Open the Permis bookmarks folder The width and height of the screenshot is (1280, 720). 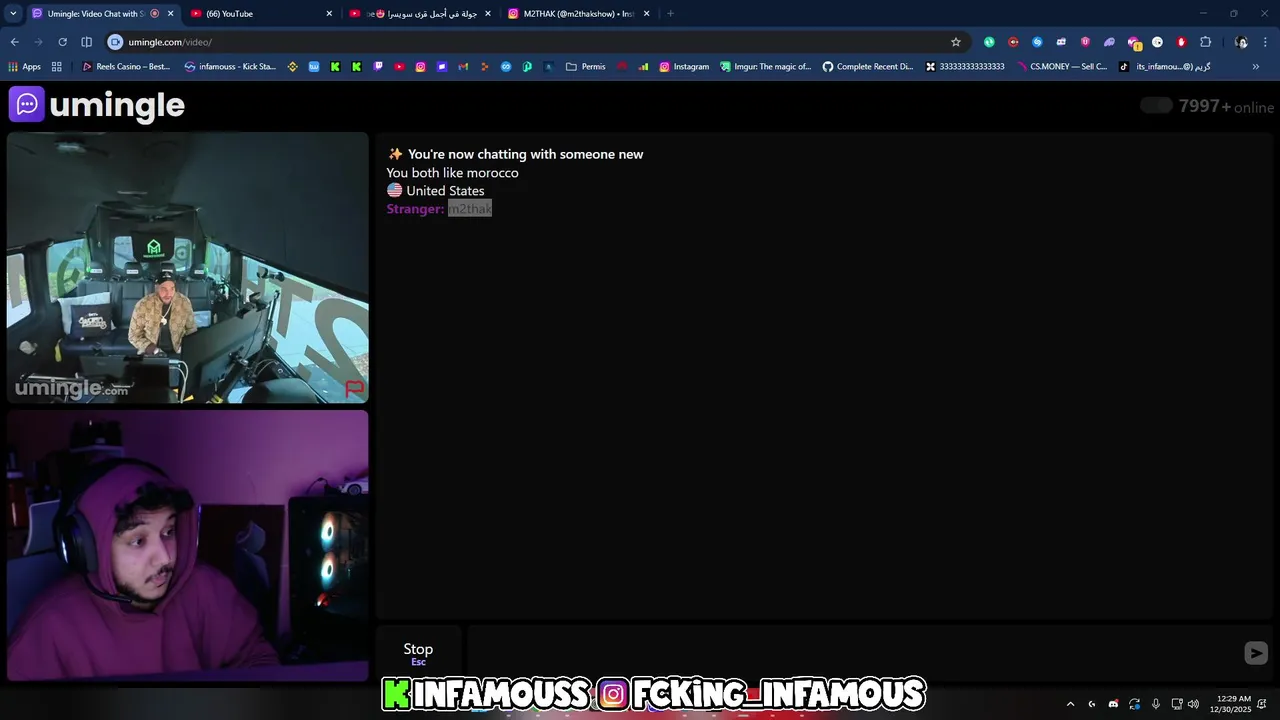[x=586, y=67]
